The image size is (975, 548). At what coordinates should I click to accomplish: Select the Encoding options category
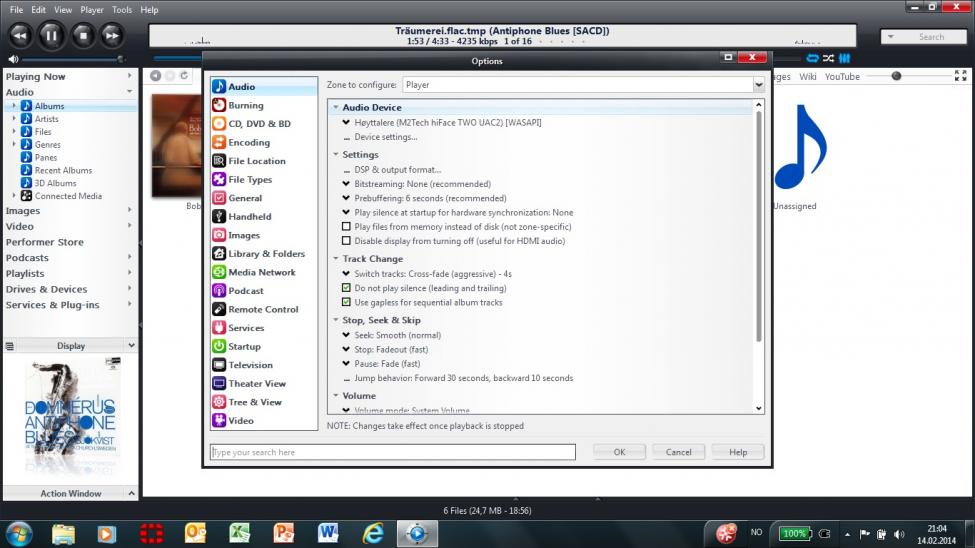[x=248, y=142]
